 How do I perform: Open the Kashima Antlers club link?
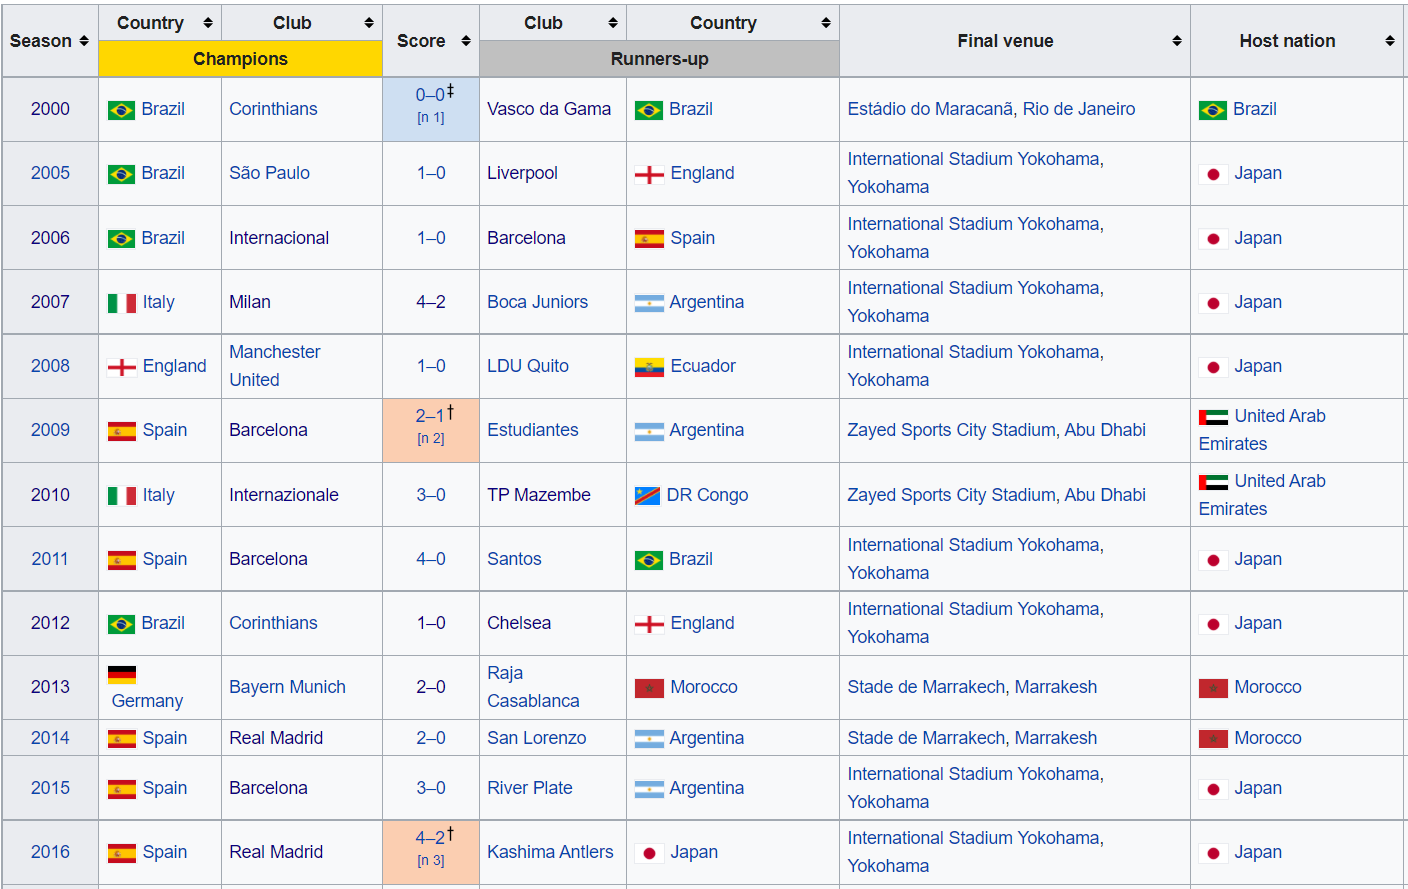(x=550, y=852)
